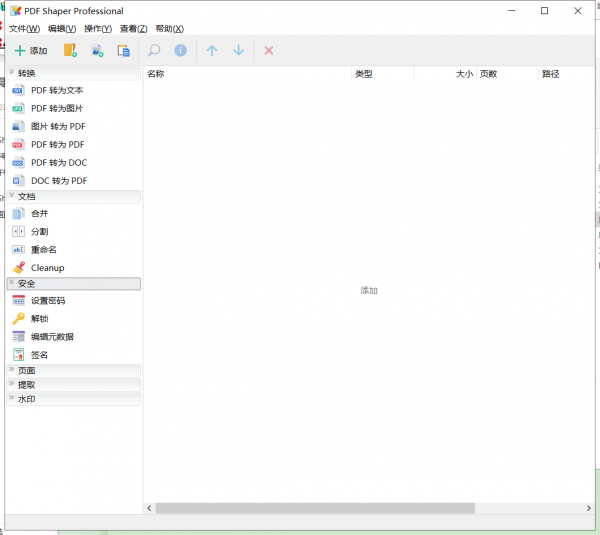Open the 查看(Z) menu
Screen dimensions: 600x535
click(x=134, y=29)
